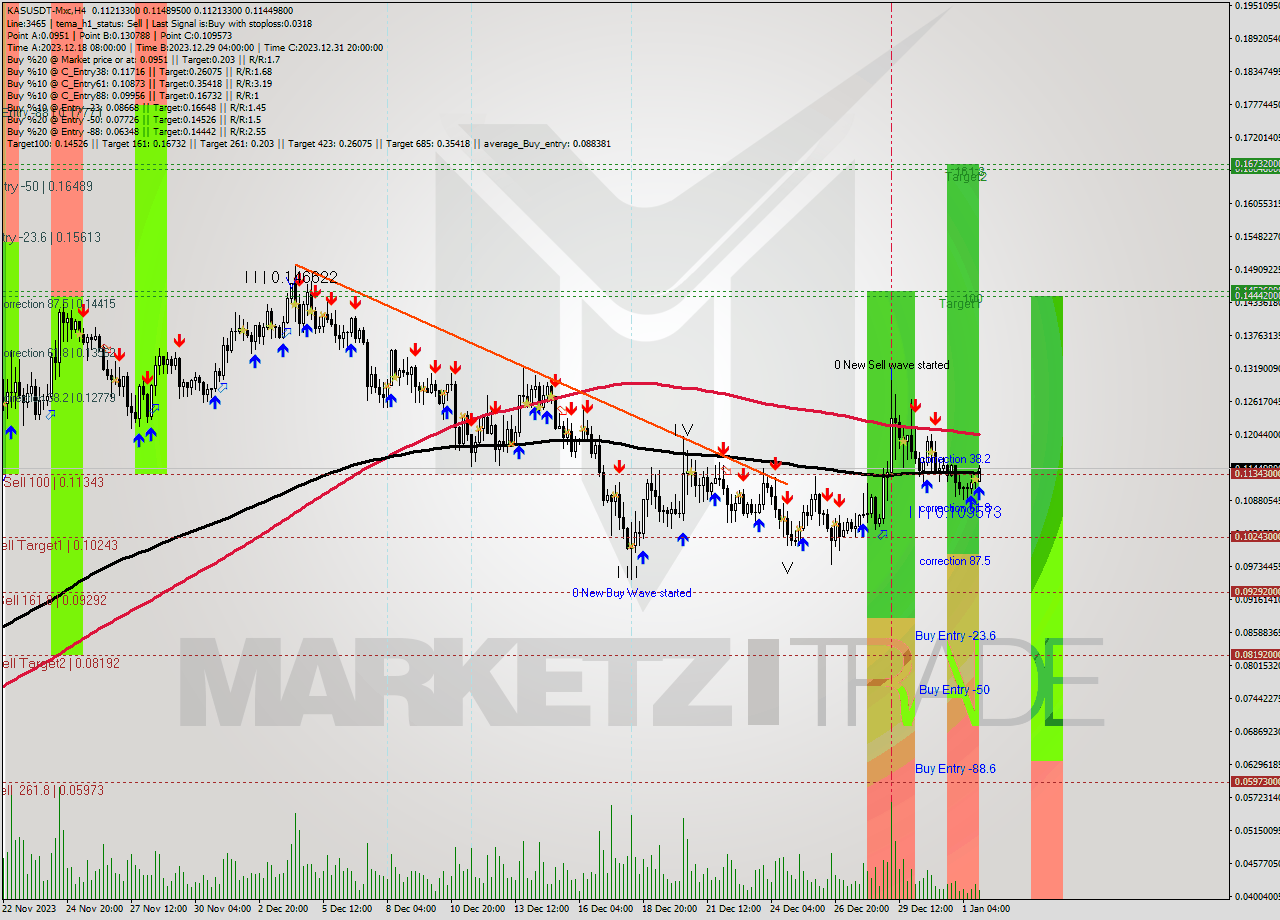This screenshot has width=1280, height=920.
Task: Select the 'Entry -88: 0.06348' buy line
Action: 136,131
